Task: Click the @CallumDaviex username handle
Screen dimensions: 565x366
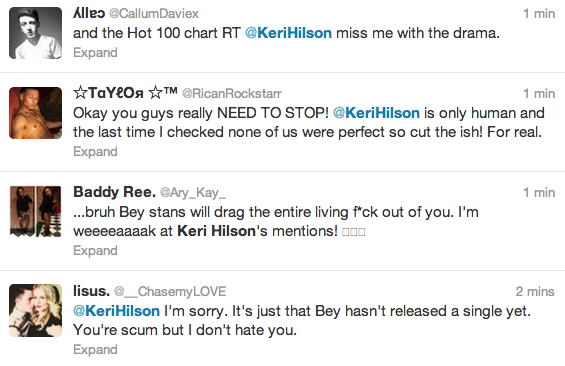Action: [154, 14]
